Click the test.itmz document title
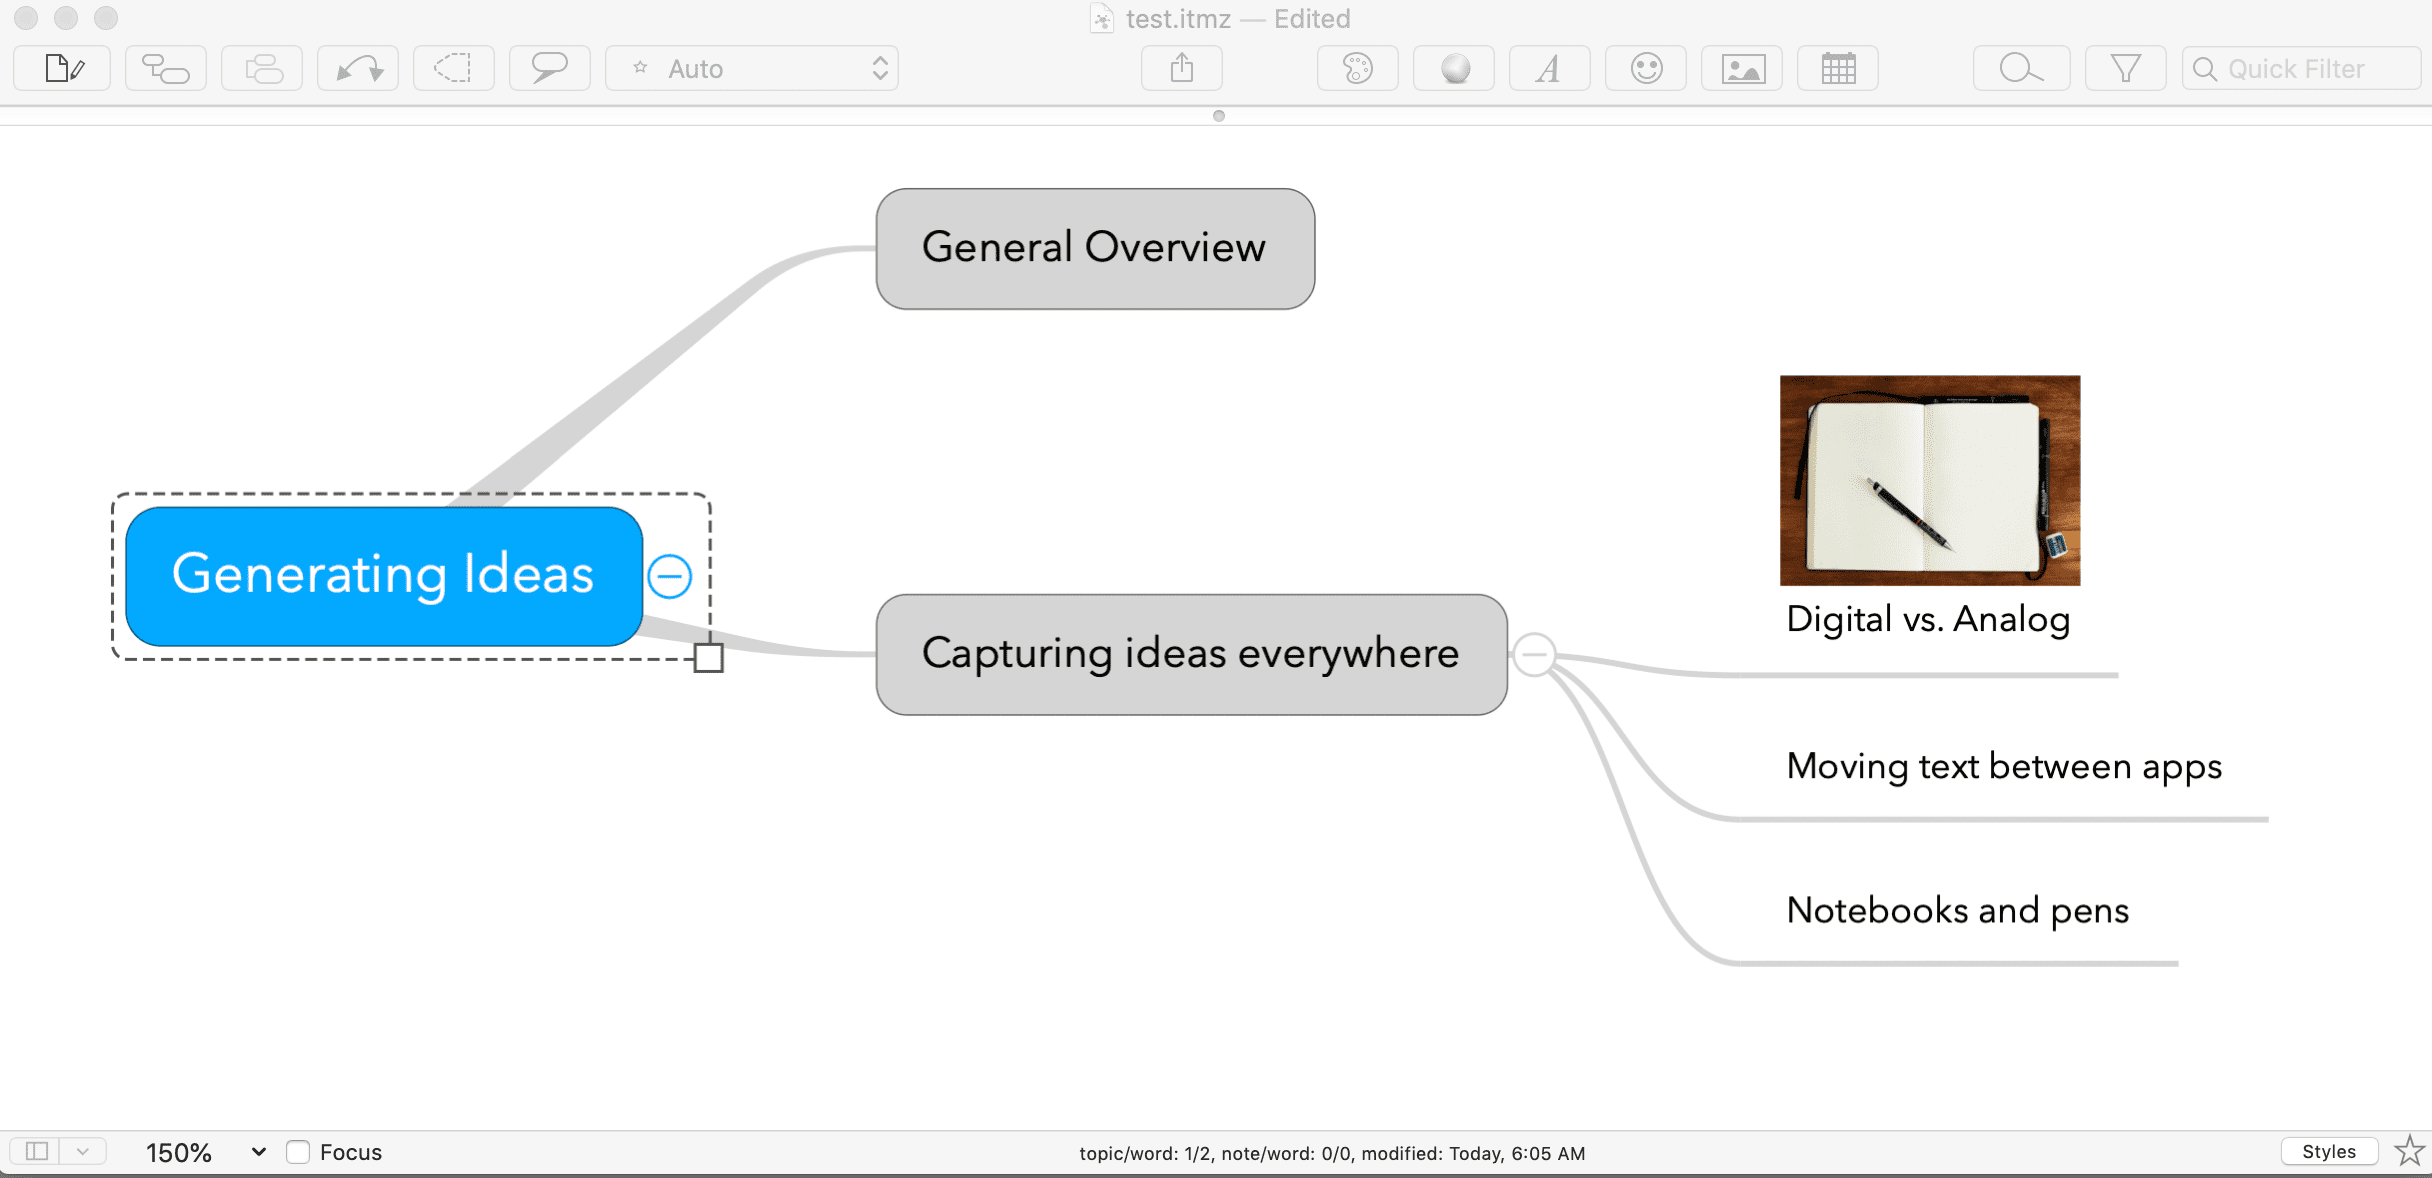The width and height of the screenshot is (2432, 1178). (x=1178, y=19)
